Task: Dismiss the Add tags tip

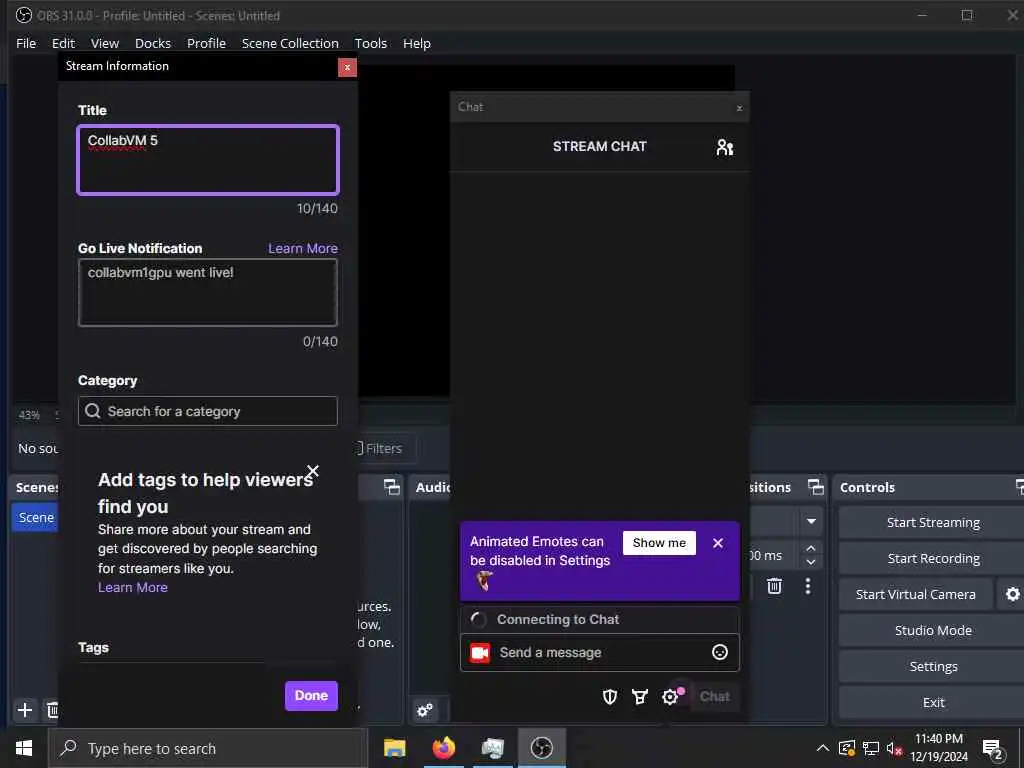Action: (x=313, y=471)
